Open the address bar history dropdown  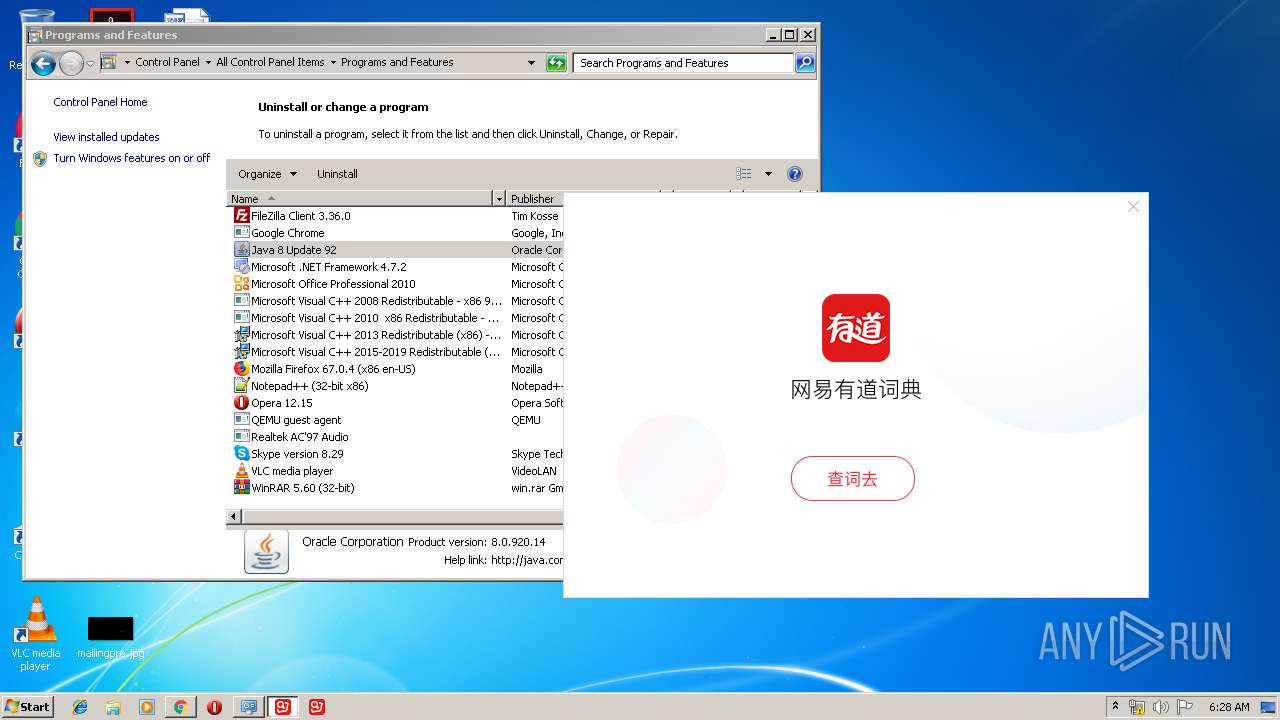(531, 63)
